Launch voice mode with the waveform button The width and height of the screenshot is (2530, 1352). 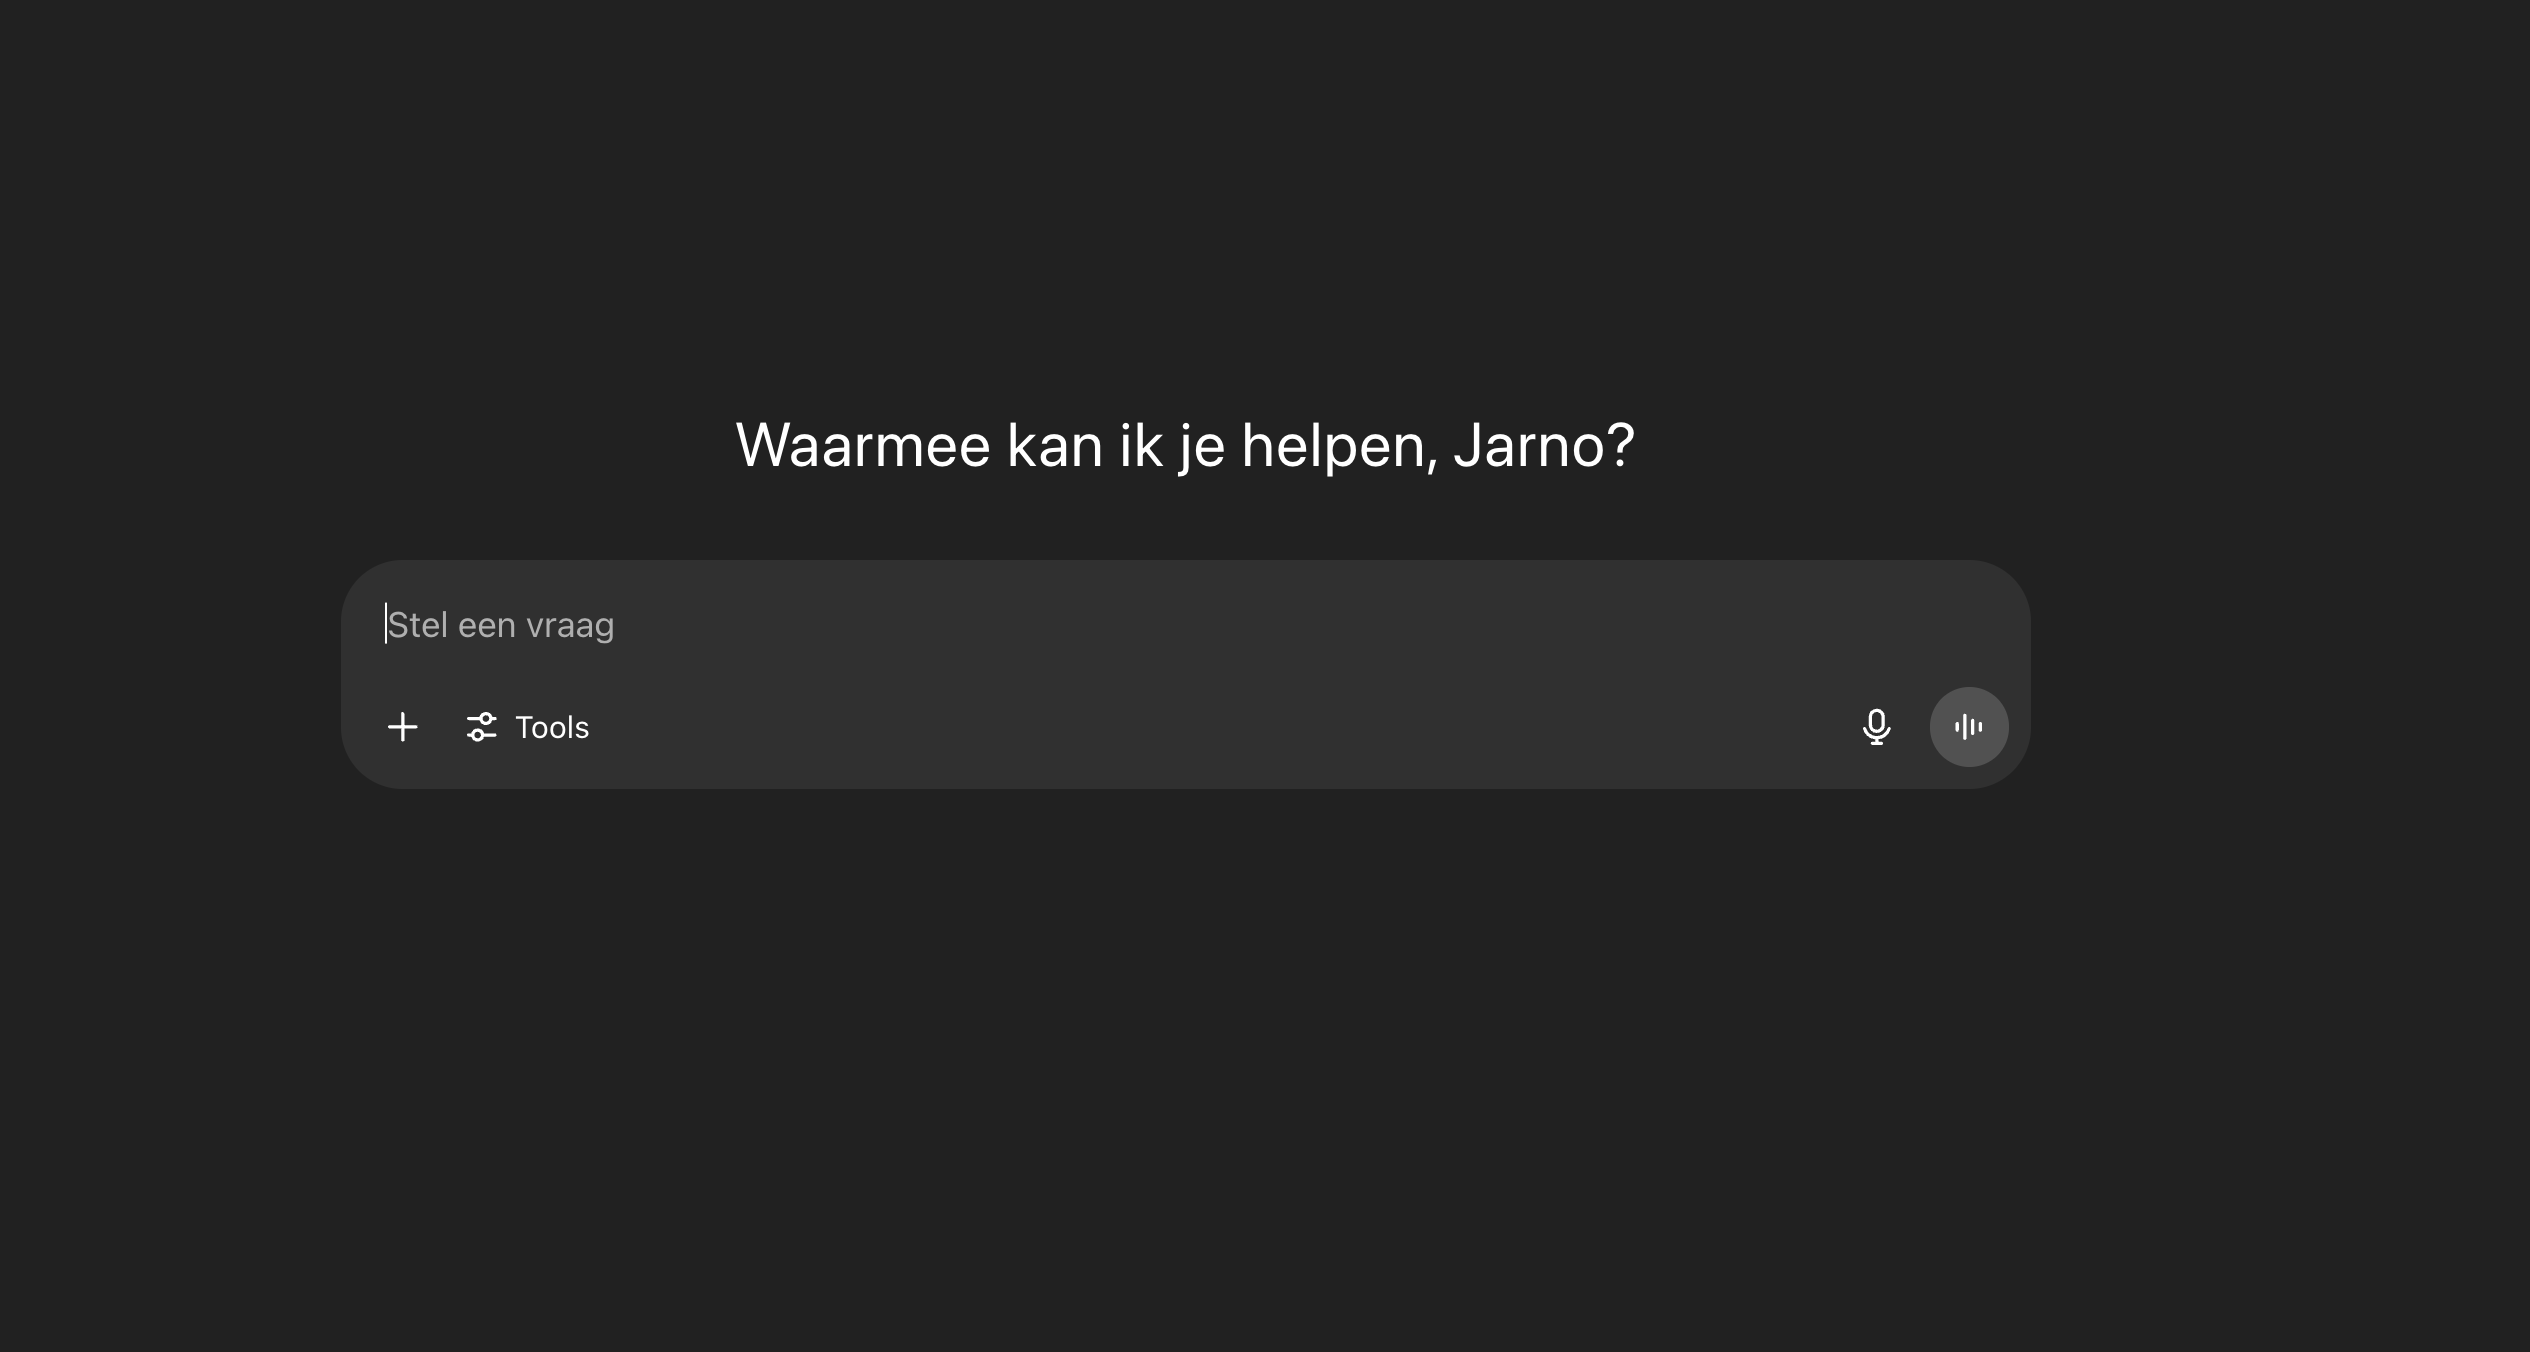[x=1969, y=727]
